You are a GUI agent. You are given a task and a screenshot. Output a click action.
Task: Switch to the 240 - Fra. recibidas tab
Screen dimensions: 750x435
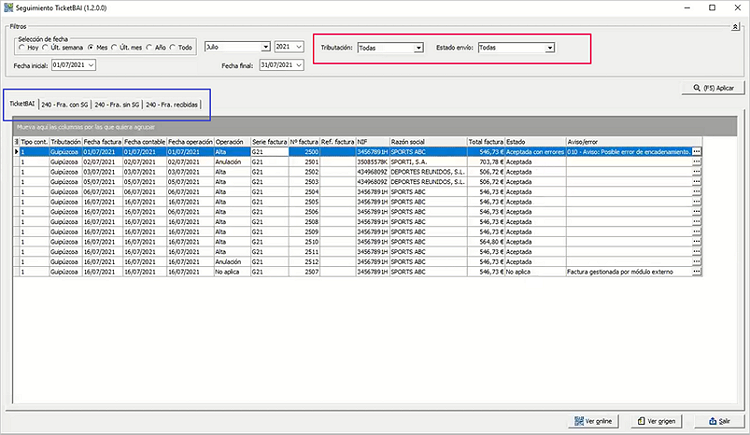[172, 105]
